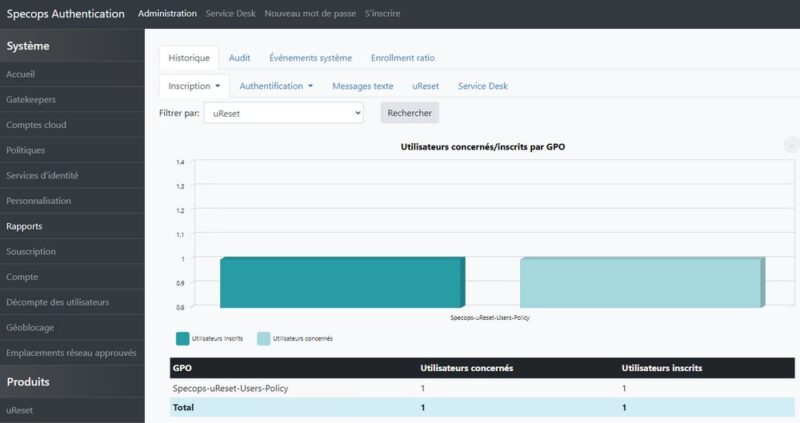800x423 pixels.
Task: Open the Événements système tab
Action: point(310,58)
